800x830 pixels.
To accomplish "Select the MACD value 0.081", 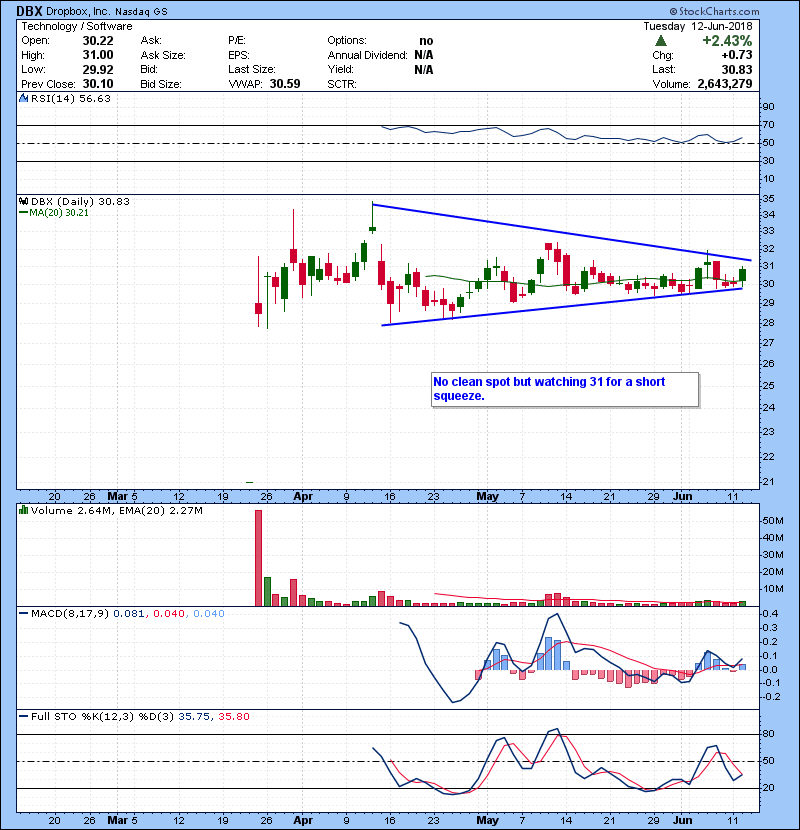I will click(x=129, y=614).
